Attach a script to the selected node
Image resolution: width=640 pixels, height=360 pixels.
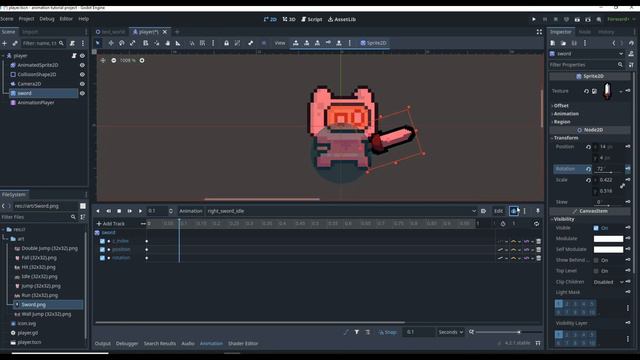(x=72, y=43)
